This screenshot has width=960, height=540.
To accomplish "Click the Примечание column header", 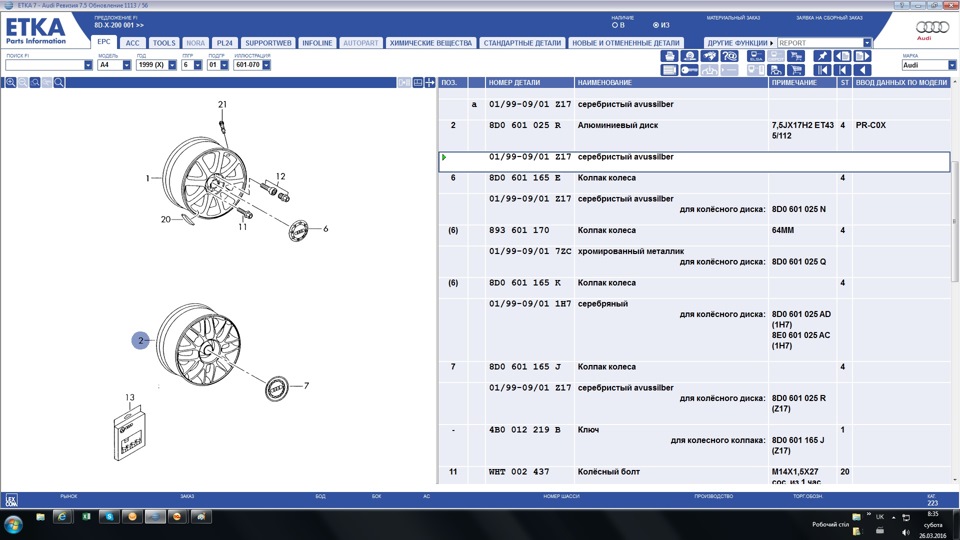I will point(802,82).
